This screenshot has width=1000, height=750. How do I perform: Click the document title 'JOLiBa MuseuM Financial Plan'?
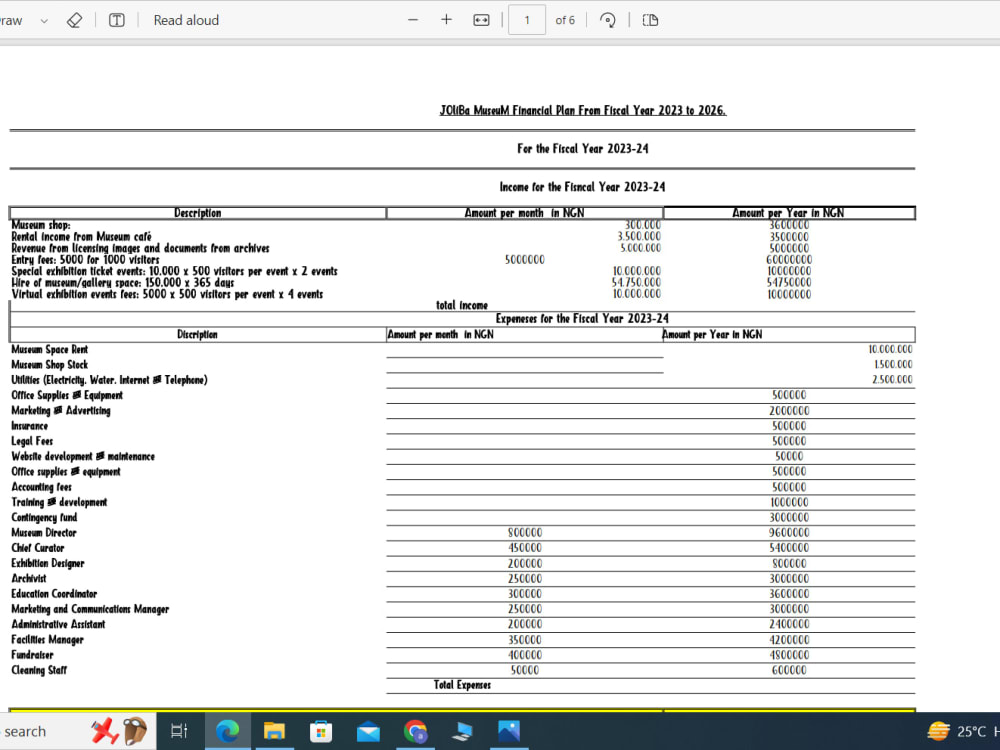(x=583, y=110)
